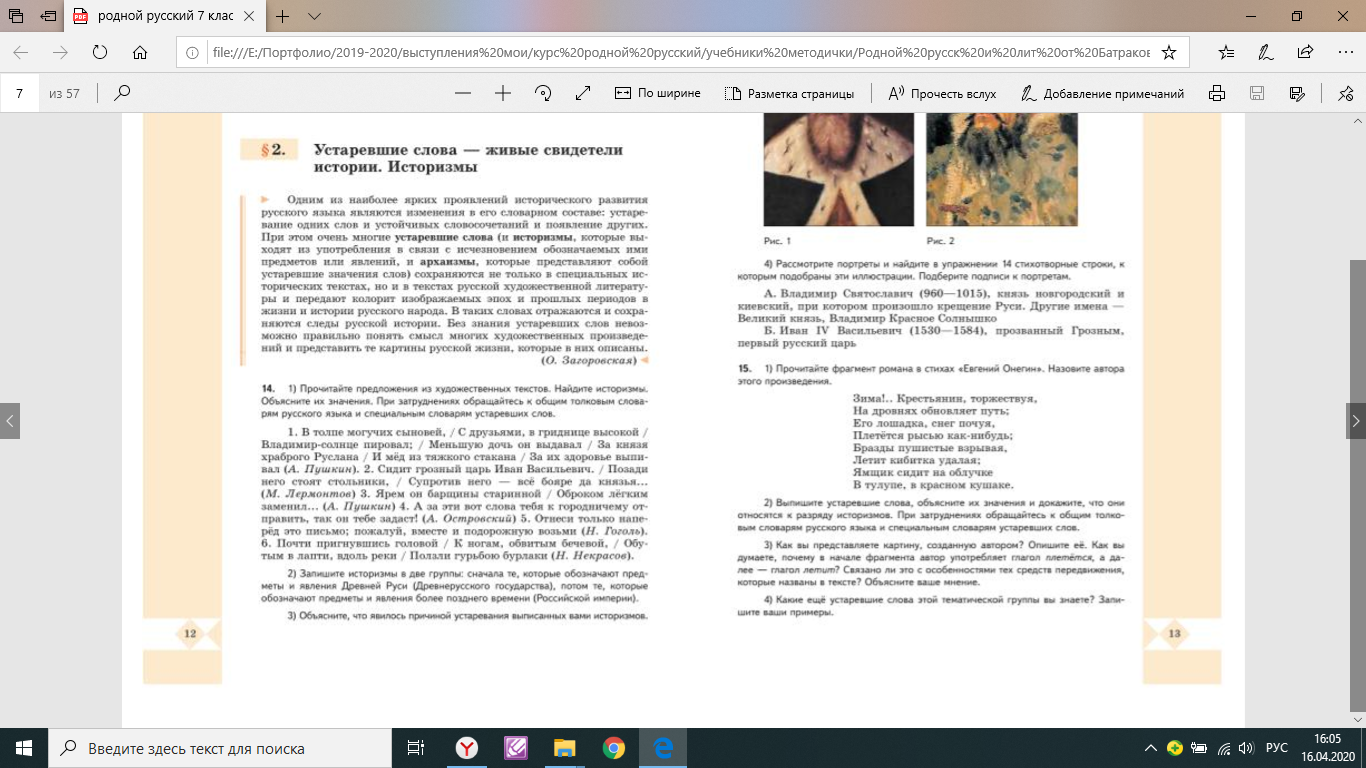
Task: Go to next page with right arrow
Action: (x=1355, y=421)
